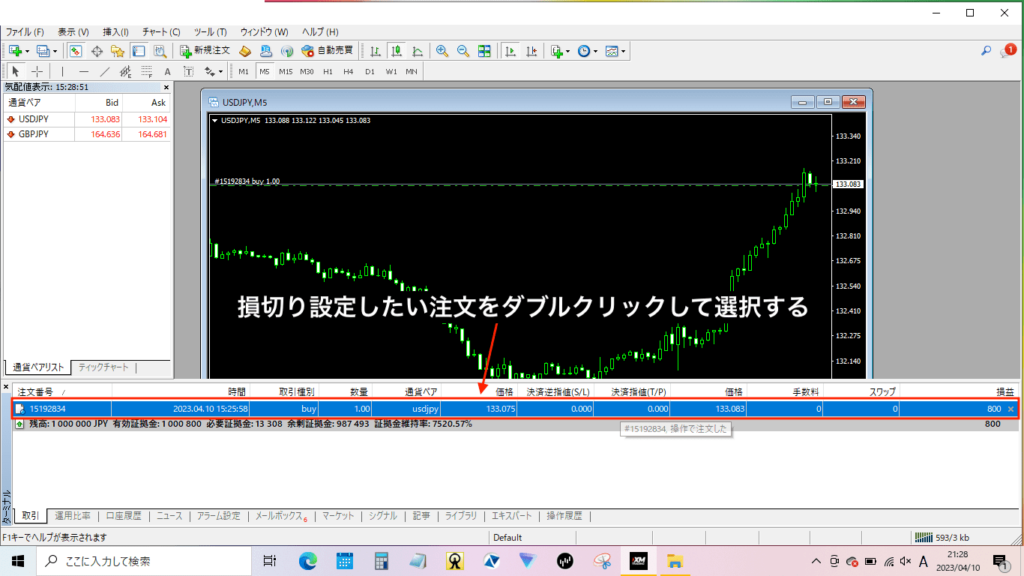Switch chart to line chart style
This screenshot has height=576, width=1024.
tap(417, 51)
